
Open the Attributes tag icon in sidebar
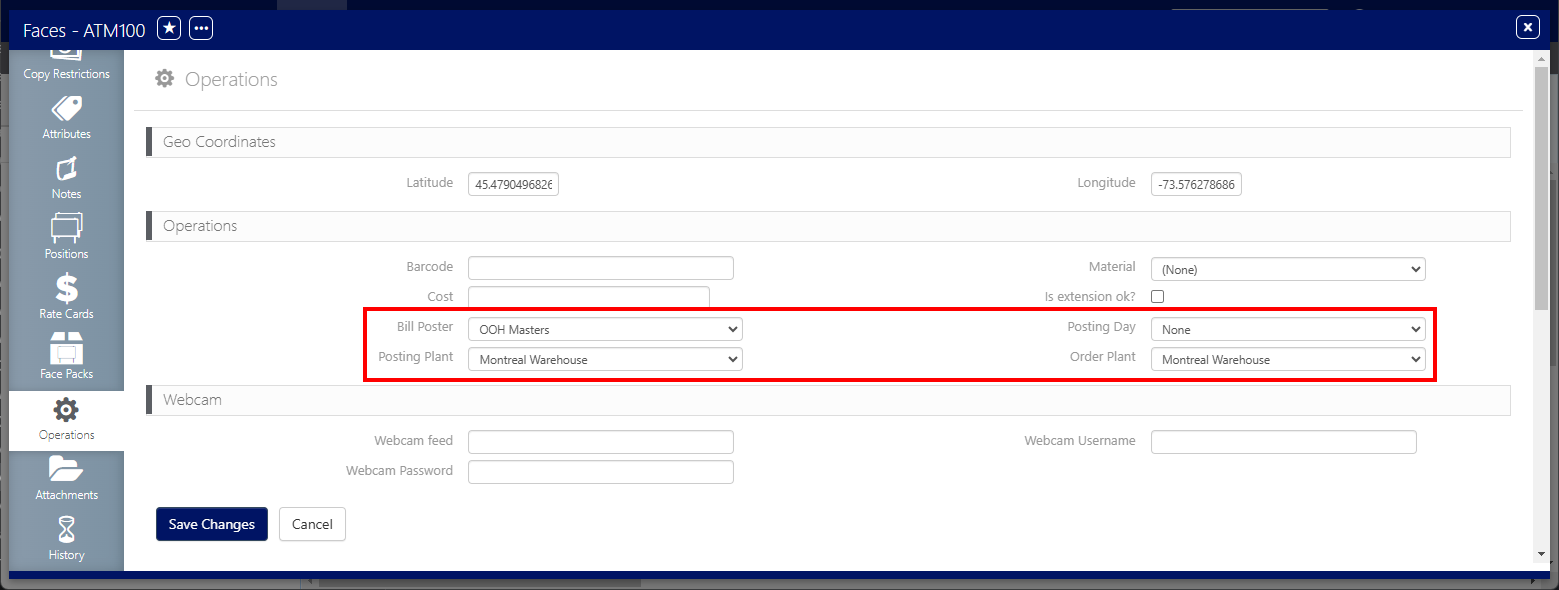coord(66,109)
